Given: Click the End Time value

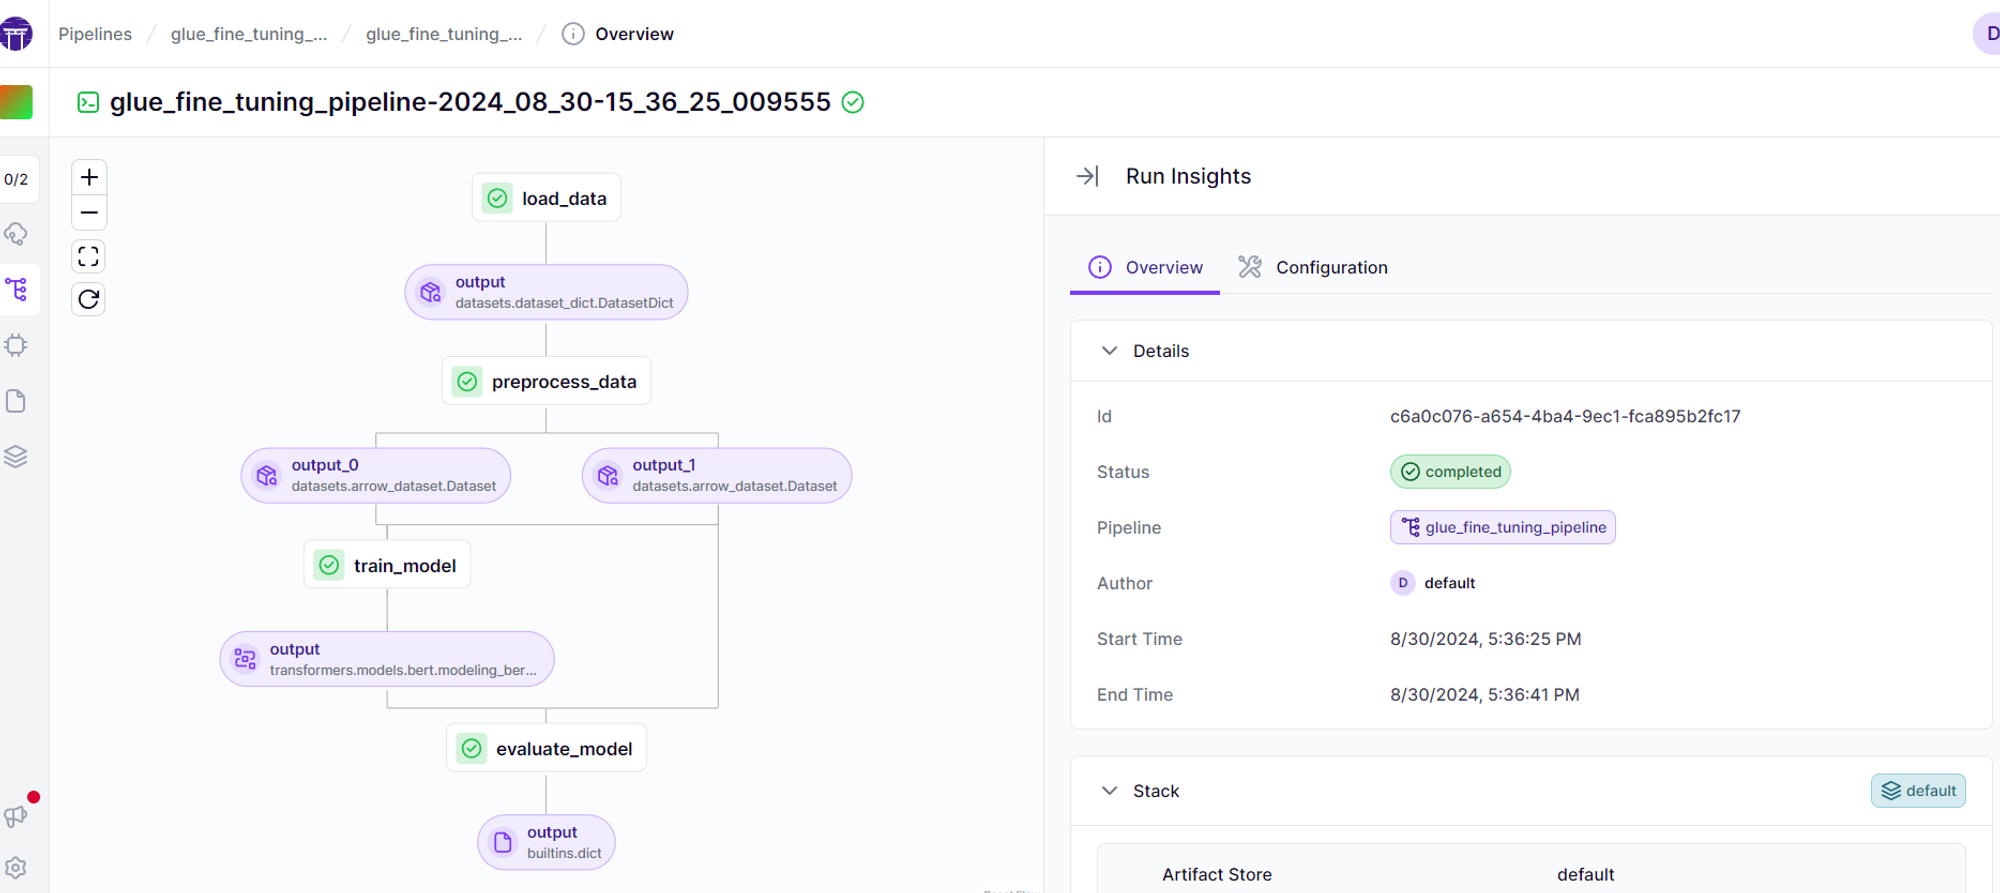Looking at the screenshot, I should 1485,695.
